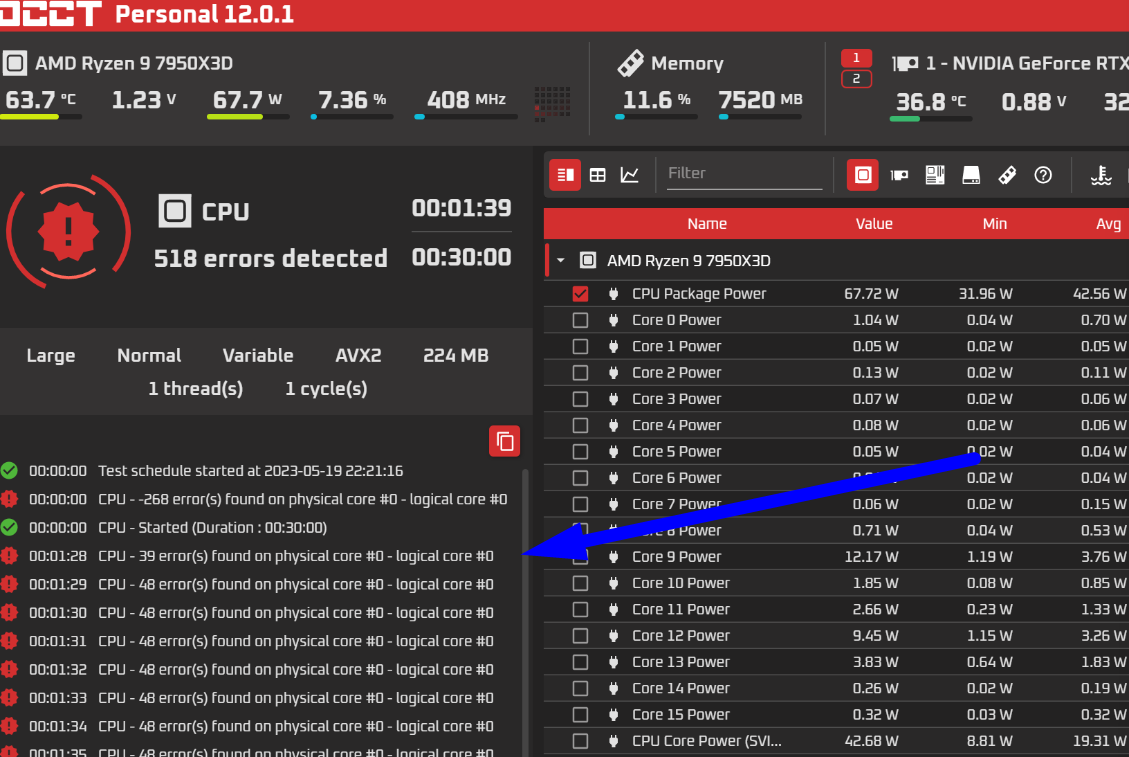Screen dimensions: 1129x757
Task: Select GPU 2 selector button
Action: click(x=856, y=79)
